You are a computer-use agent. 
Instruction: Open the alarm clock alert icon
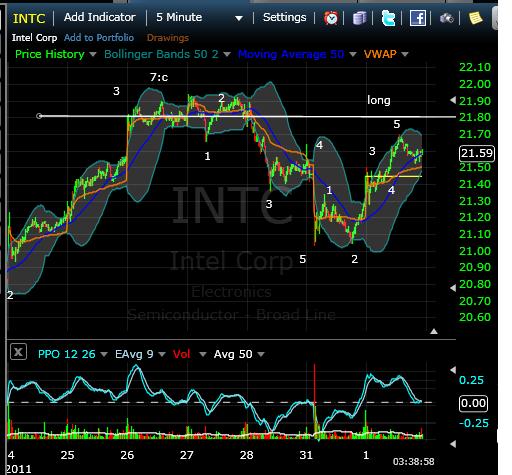point(330,18)
